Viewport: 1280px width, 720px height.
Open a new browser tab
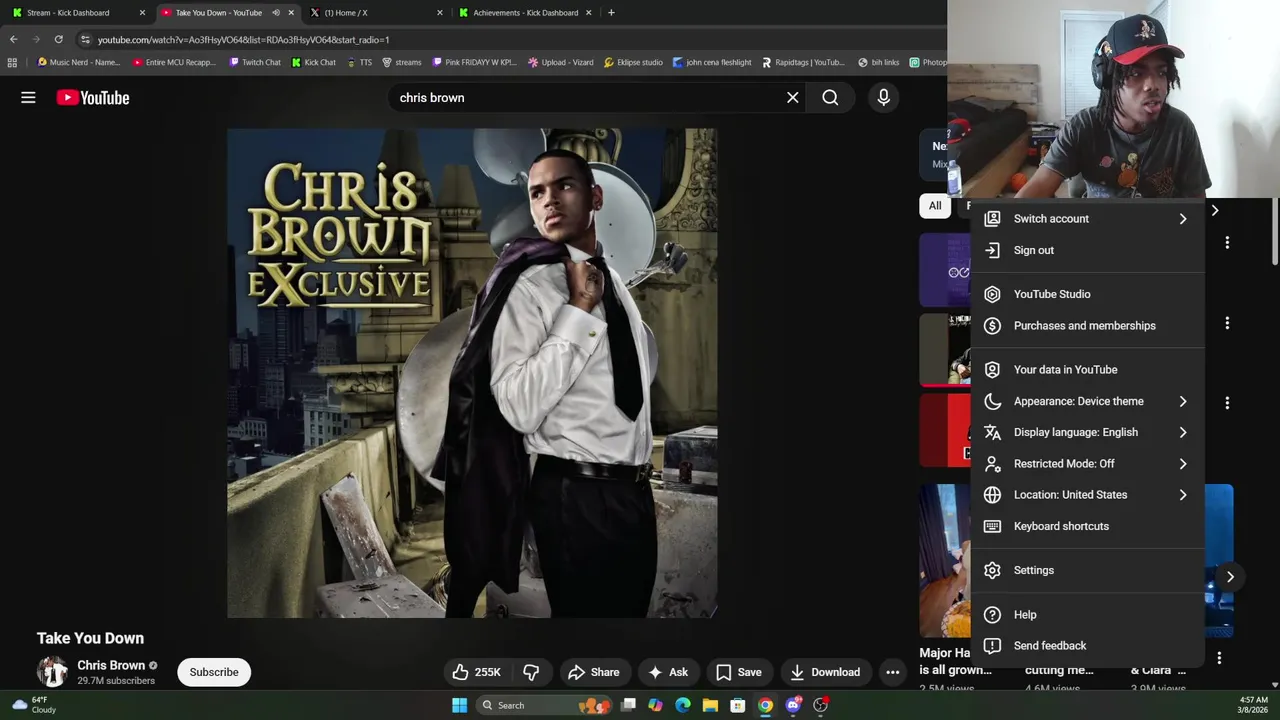[x=611, y=12]
